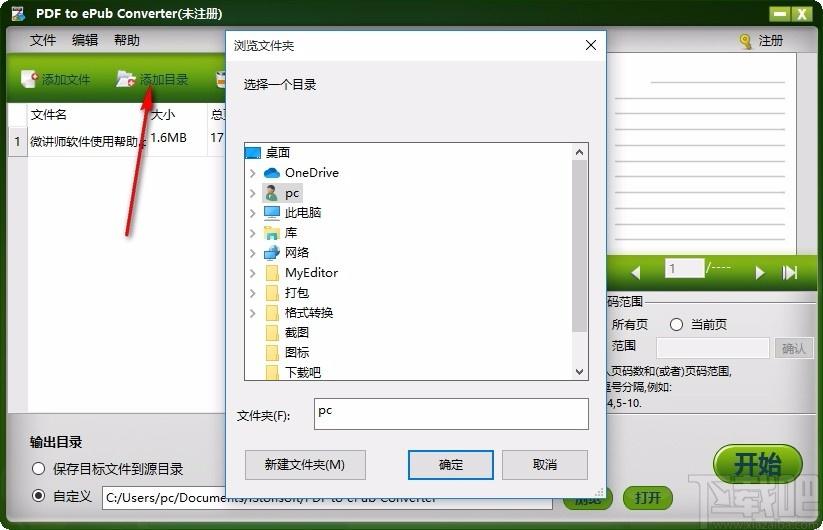This screenshot has width=823, height=530.
Task: Expand the 格式转换 tree node
Action: (252, 313)
